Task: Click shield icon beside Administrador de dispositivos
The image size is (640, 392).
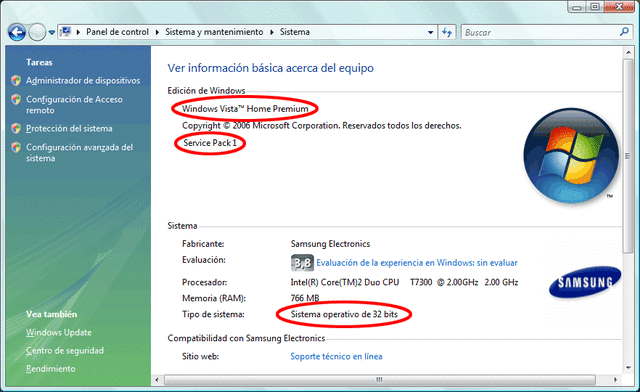Action: click(16, 80)
